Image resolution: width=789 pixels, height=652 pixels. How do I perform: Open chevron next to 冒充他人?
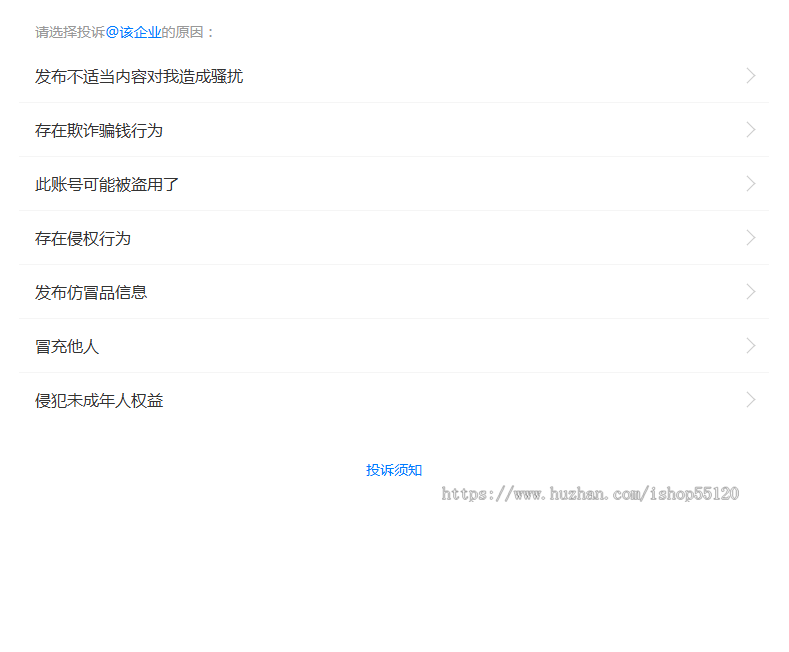point(751,346)
